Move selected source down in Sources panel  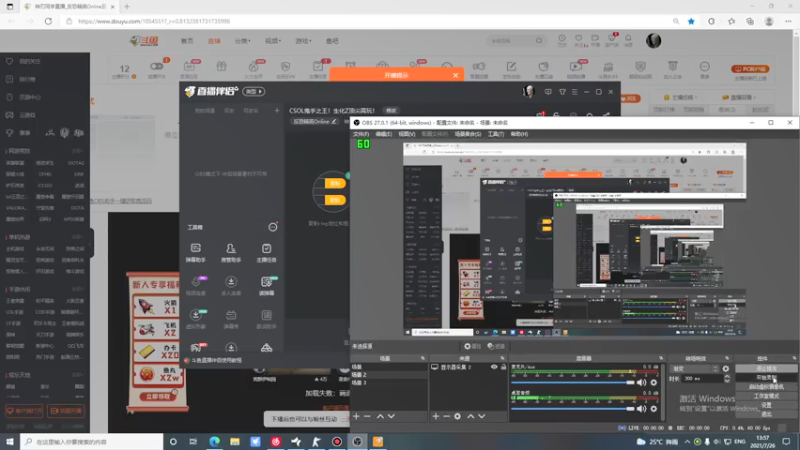[x=482, y=416]
